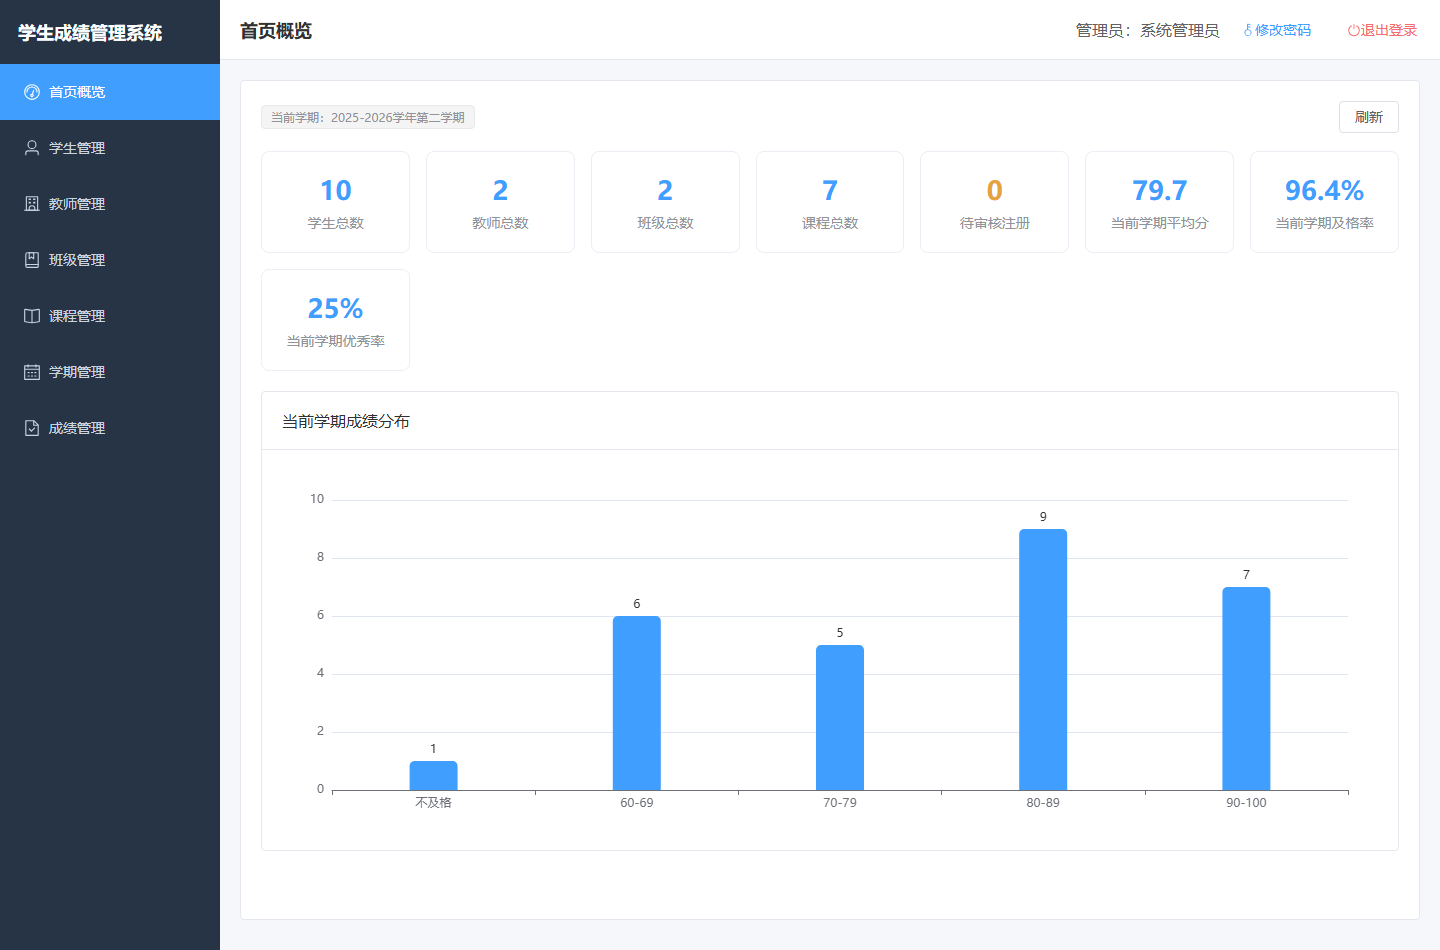Viewport: 1440px width, 950px height.
Task: Click the y-axis label 10
Action: coord(317,499)
